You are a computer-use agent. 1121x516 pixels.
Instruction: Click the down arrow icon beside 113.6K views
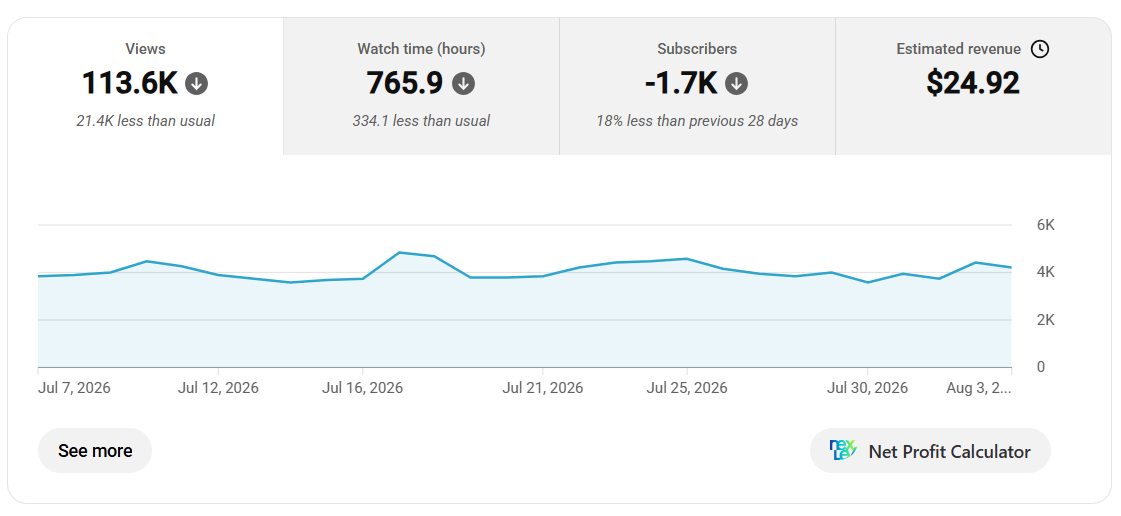(x=197, y=84)
